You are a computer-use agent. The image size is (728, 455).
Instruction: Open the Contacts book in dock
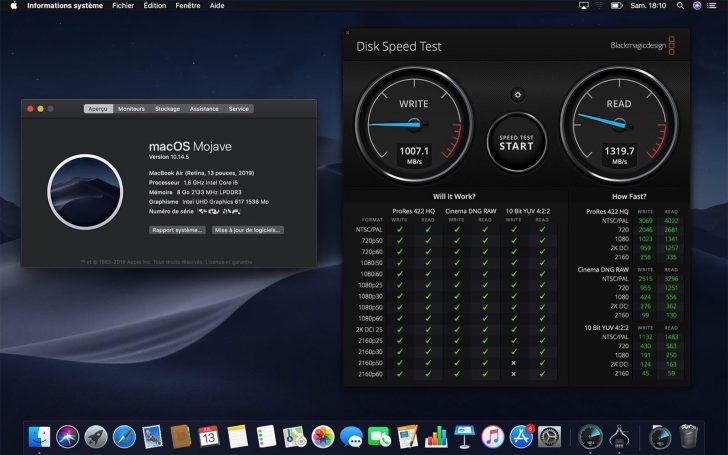181,437
